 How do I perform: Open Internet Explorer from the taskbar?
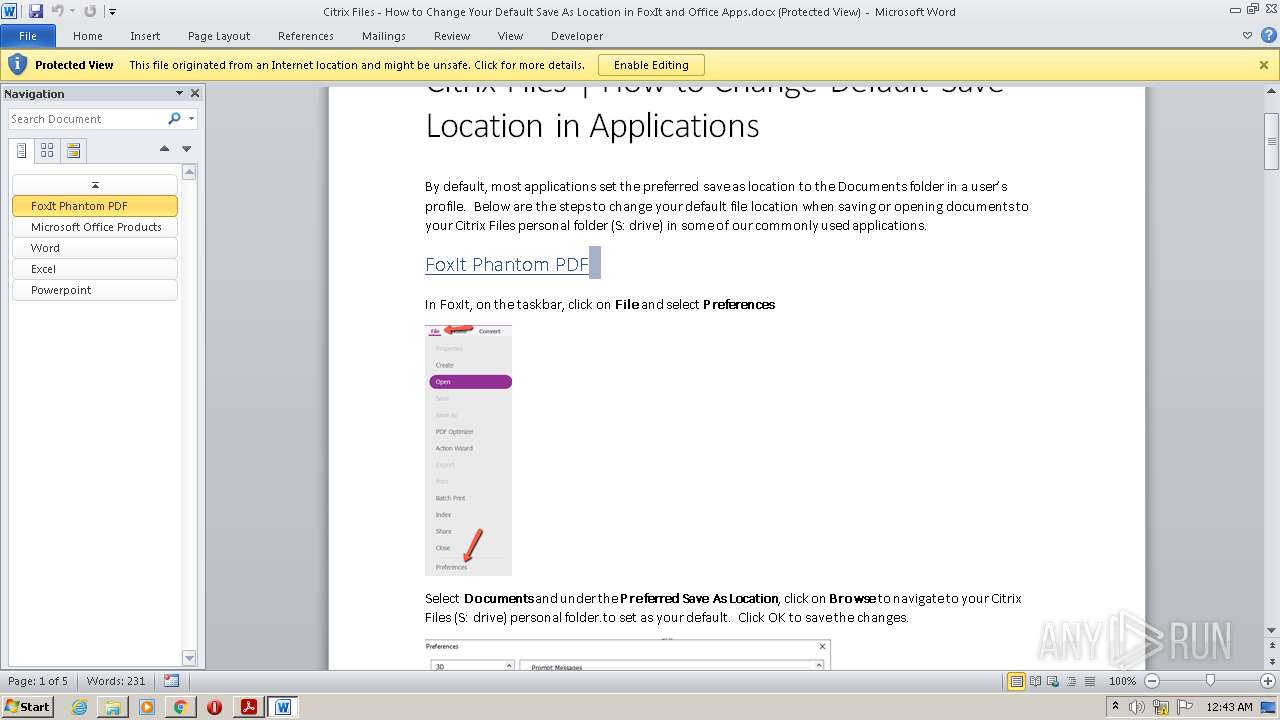pyautogui.click(x=79, y=707)
